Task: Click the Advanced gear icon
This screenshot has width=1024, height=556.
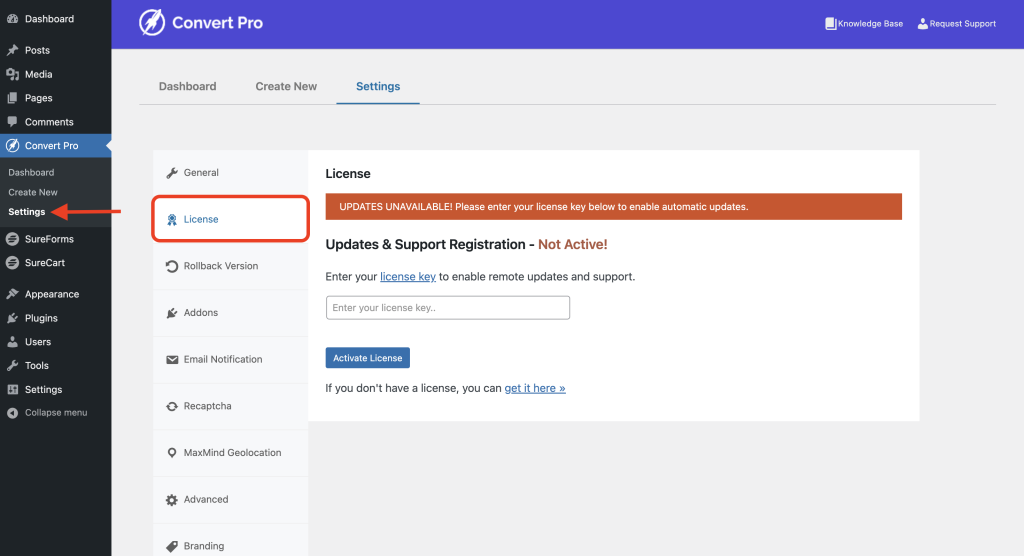Action: 172,500
